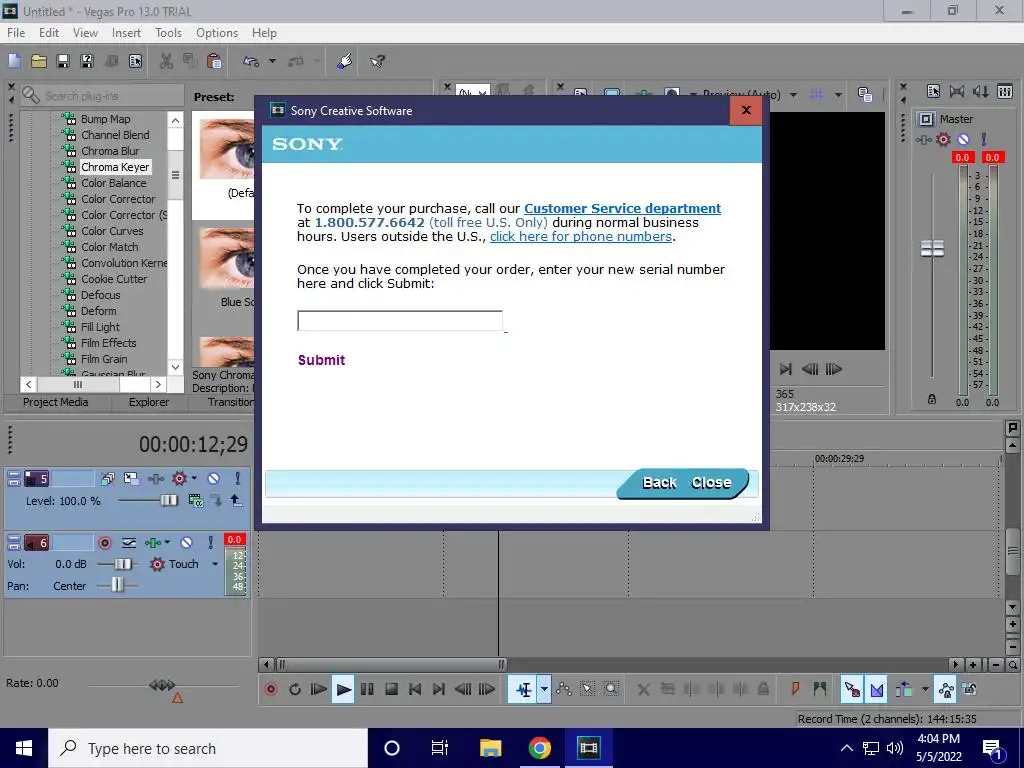Viewport: 1024px width, 768px height.
Task: Open the Customer Service department link
Action: pyautogui.click(x=622, y=208)
